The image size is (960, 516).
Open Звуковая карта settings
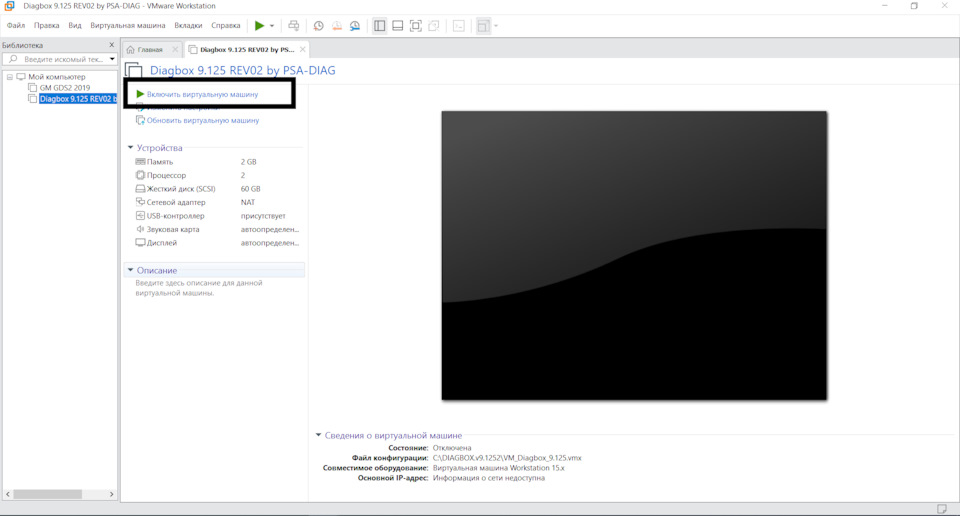point(173,230)
